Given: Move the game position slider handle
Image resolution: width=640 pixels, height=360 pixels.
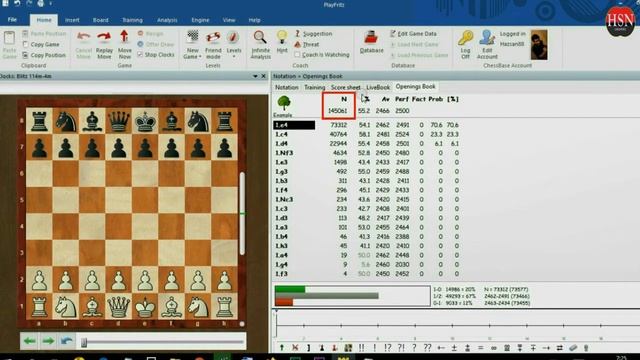Looking at the screenshot, I should [x=84, y=342].
